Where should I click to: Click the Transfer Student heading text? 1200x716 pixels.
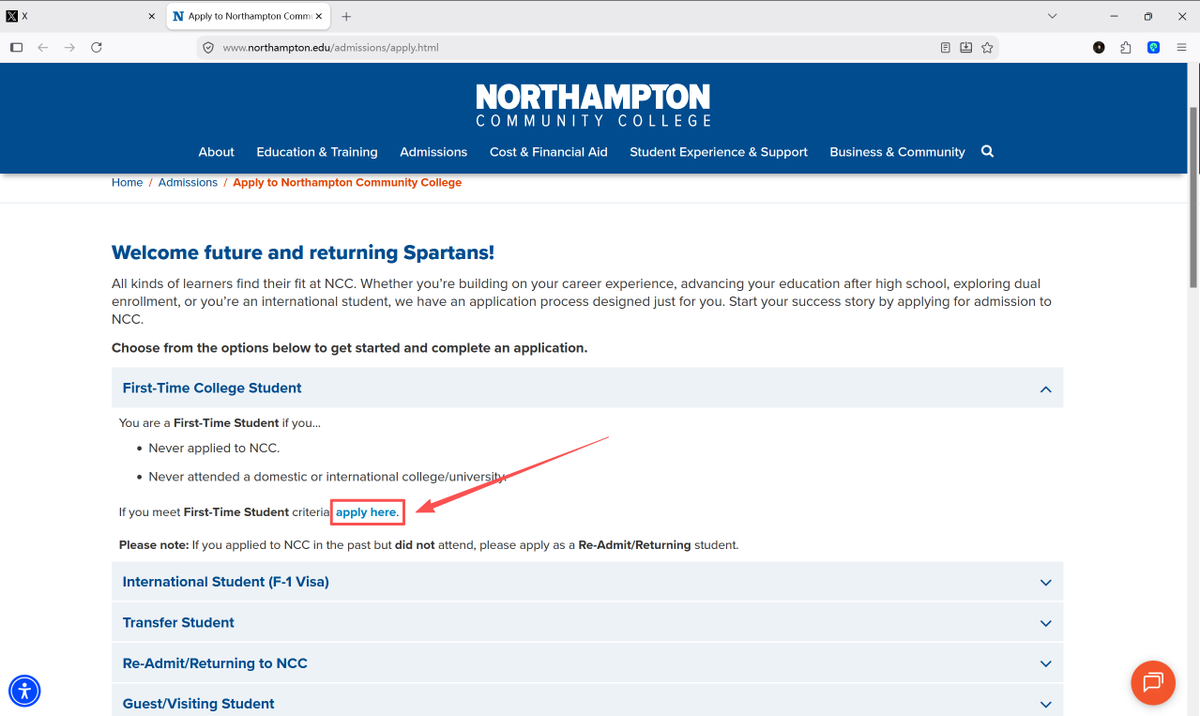click(178, 622)
